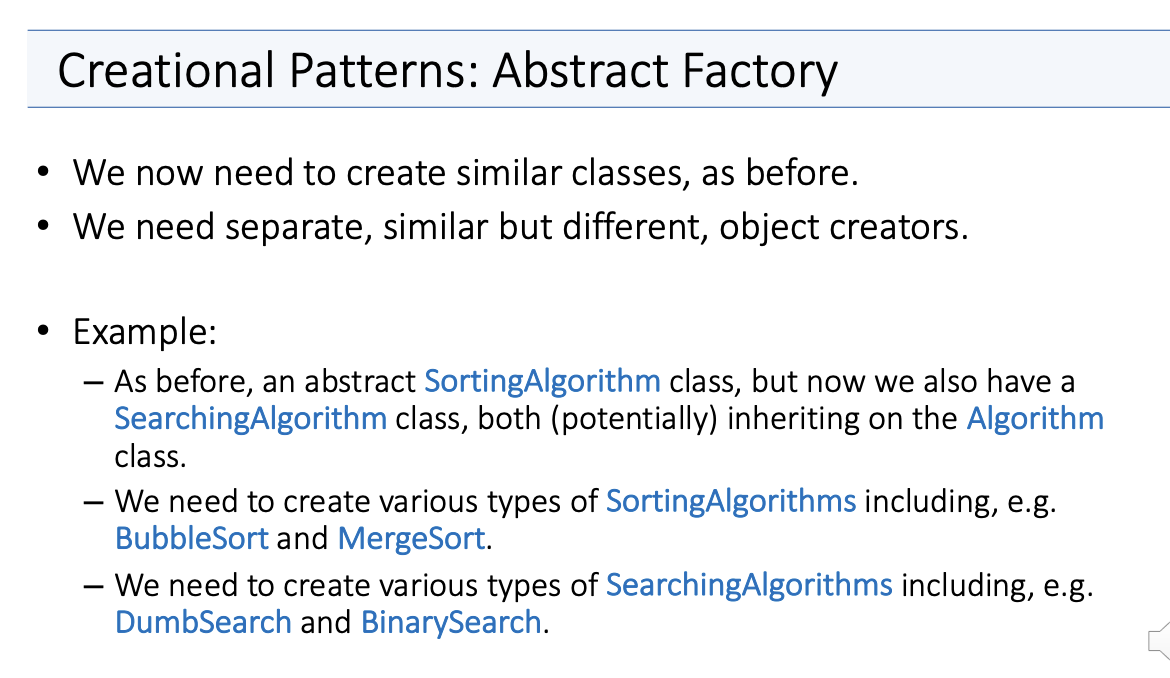Click the audio speaker icon on slide
1170x678 pixels.
pos(1160,641)
